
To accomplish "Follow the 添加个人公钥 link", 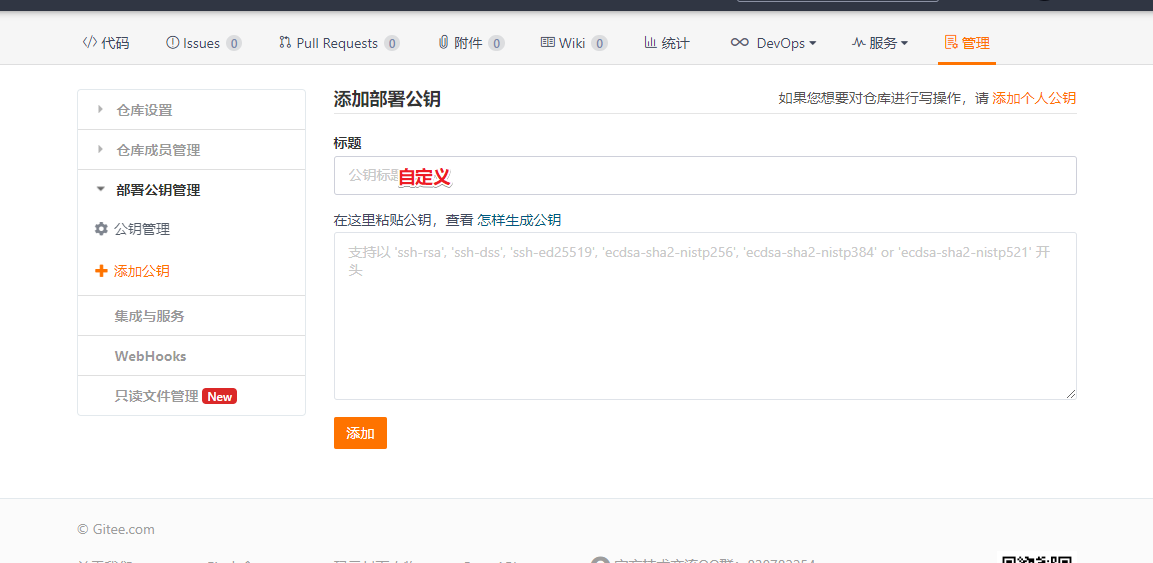I will (x=1033, y=98).
